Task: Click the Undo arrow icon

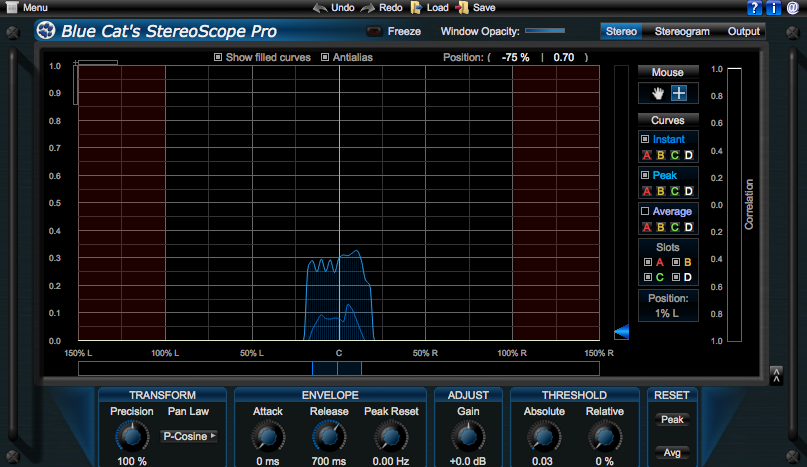Action: 320,8
